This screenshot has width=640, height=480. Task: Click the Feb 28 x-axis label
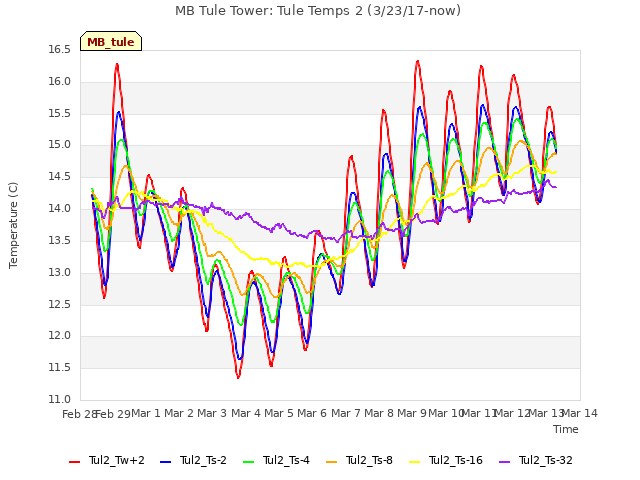pyautogui.click(x=79, y=414)
